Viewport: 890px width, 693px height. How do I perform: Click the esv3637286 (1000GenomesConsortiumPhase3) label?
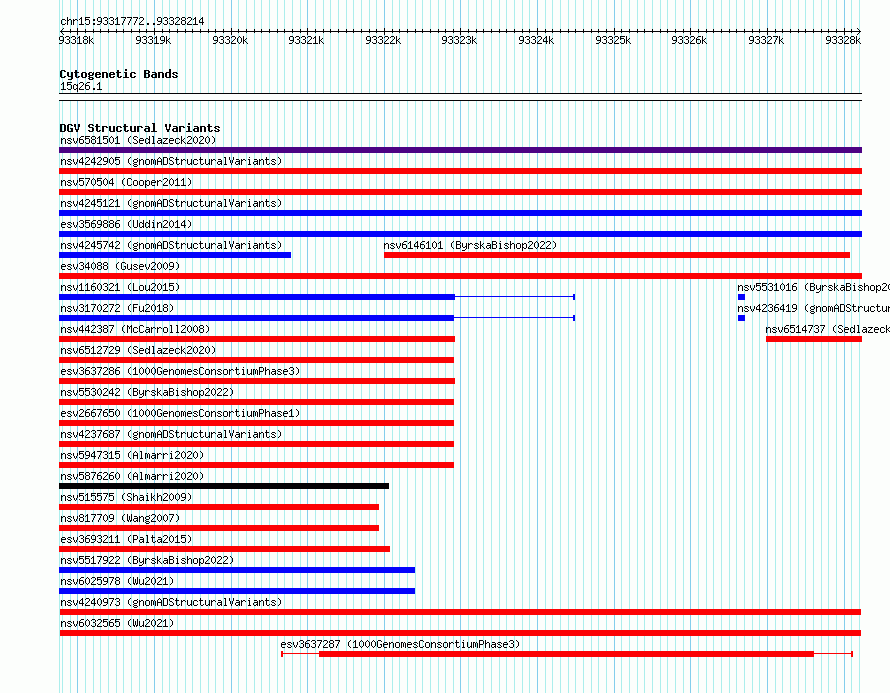point(180,371)
